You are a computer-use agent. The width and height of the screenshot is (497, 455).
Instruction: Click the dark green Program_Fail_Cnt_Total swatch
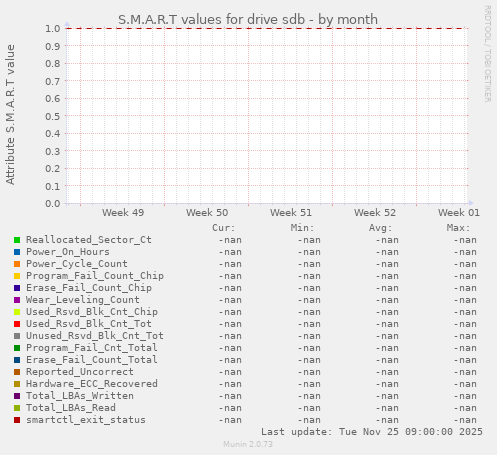click(17, 348)
